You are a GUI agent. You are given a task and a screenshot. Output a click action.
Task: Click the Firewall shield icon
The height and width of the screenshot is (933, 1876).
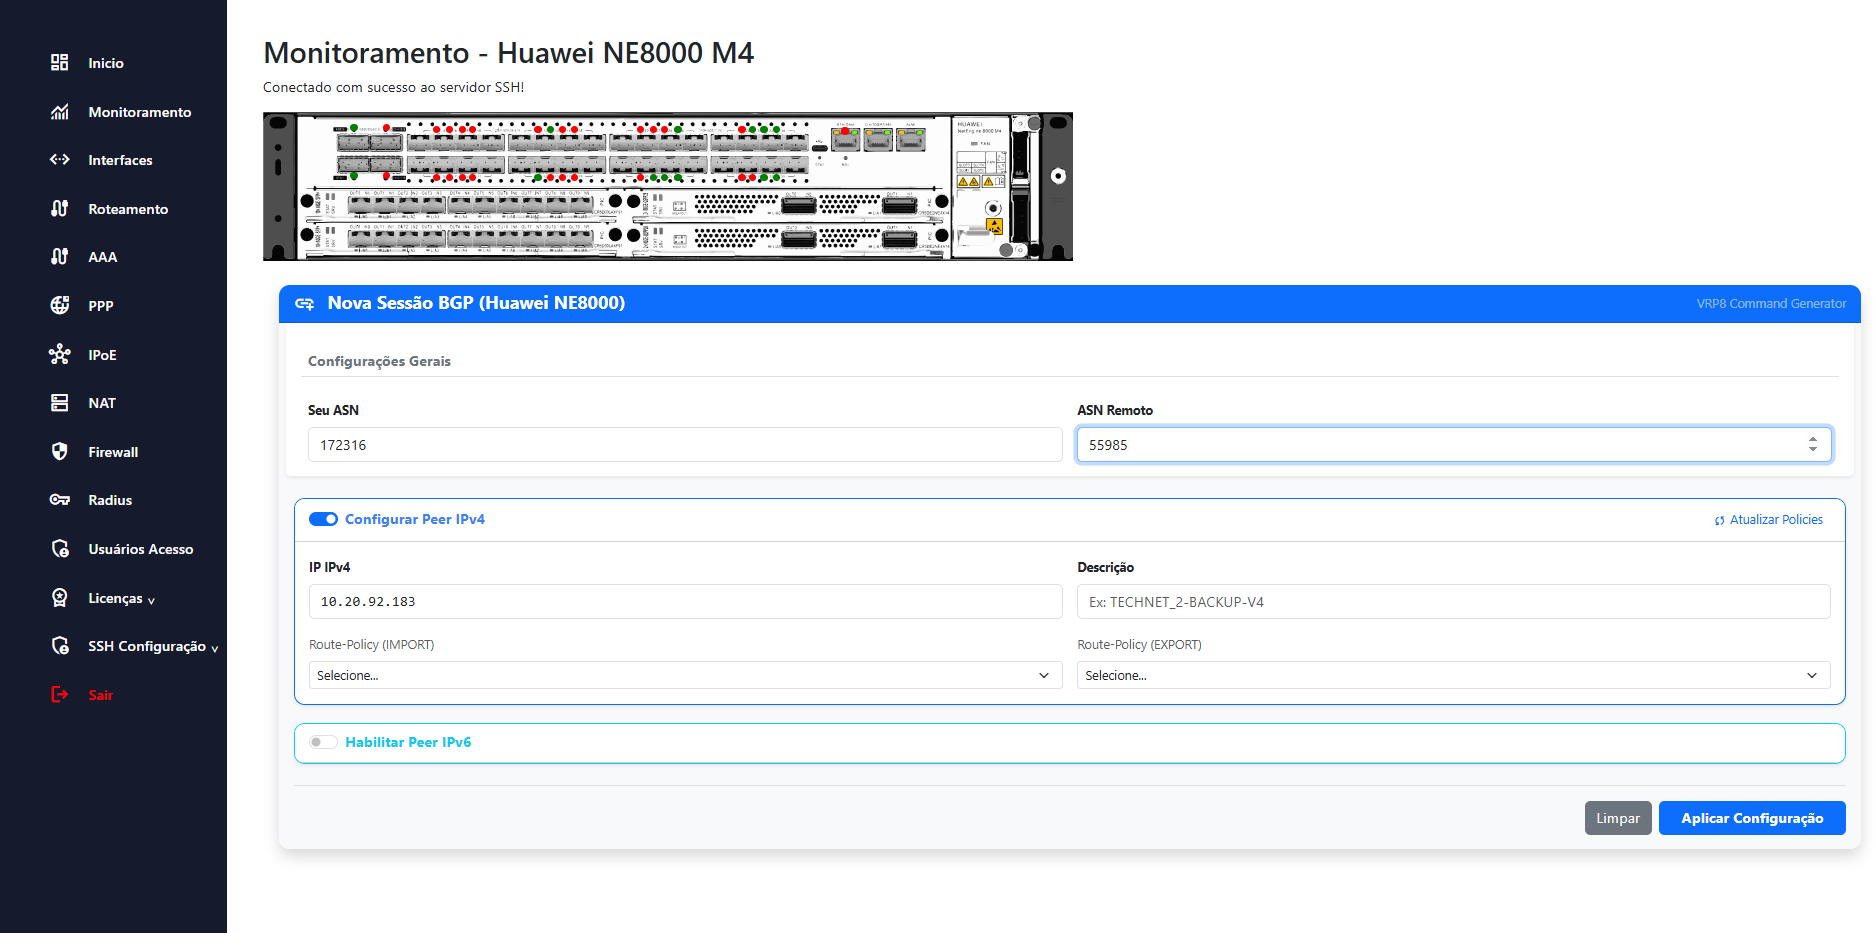click(x=60, y=452)
